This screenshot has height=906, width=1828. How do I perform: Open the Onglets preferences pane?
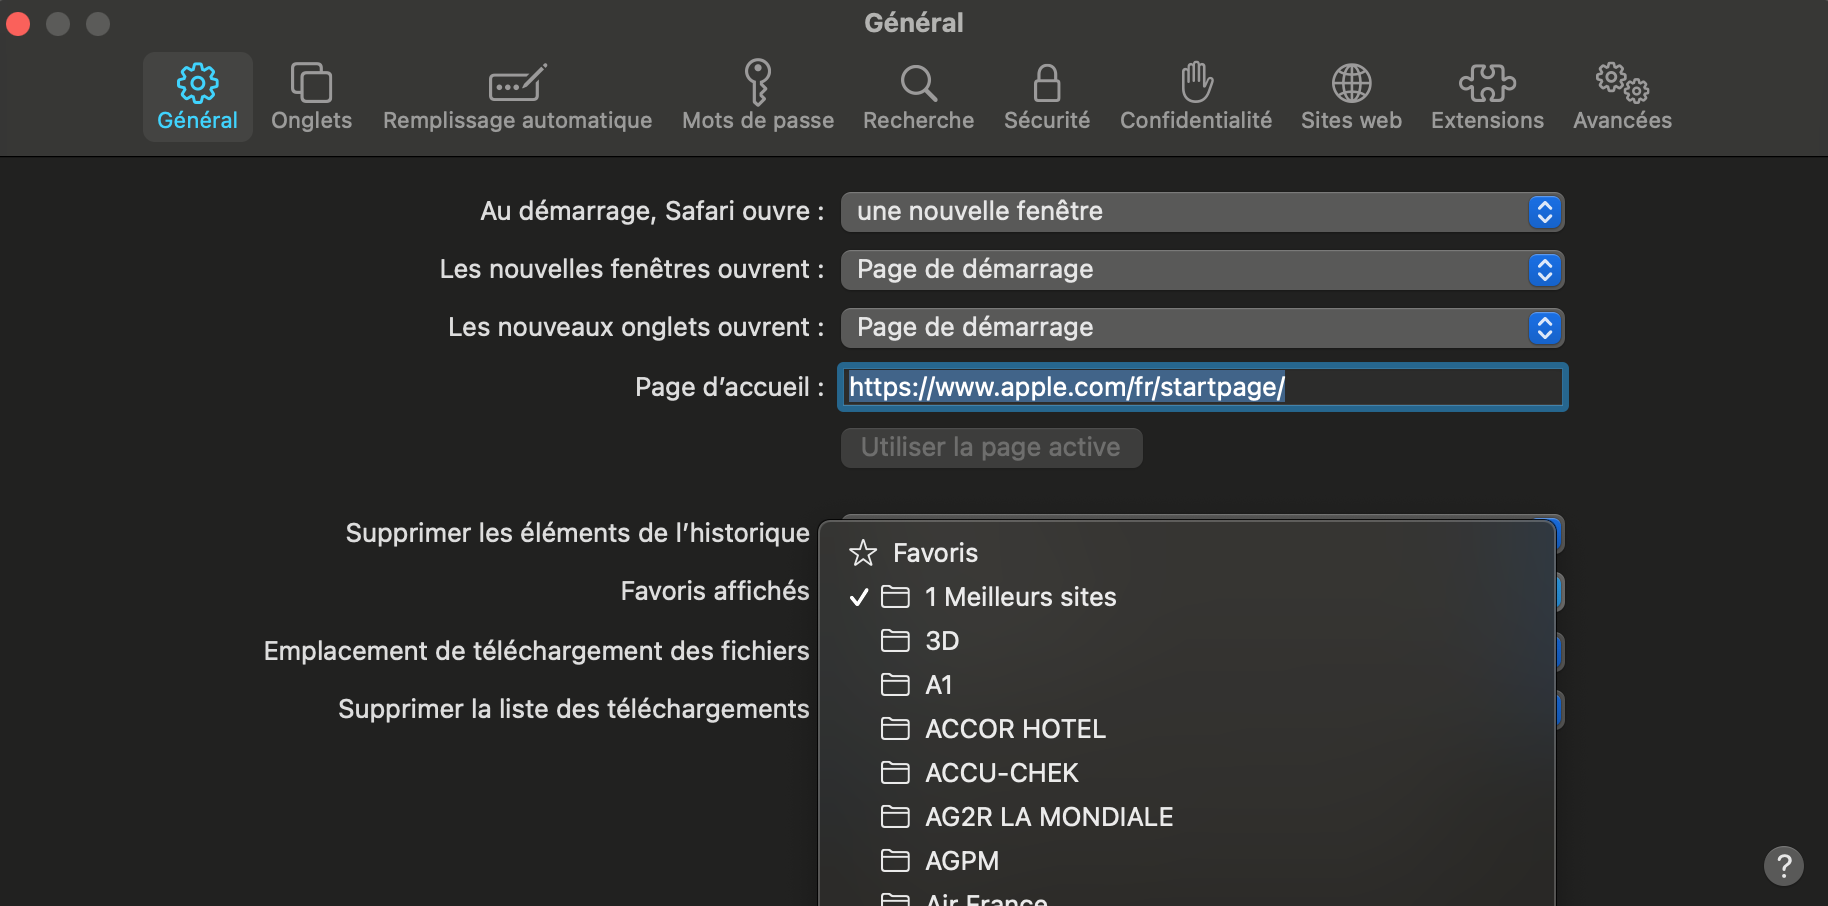311,97
